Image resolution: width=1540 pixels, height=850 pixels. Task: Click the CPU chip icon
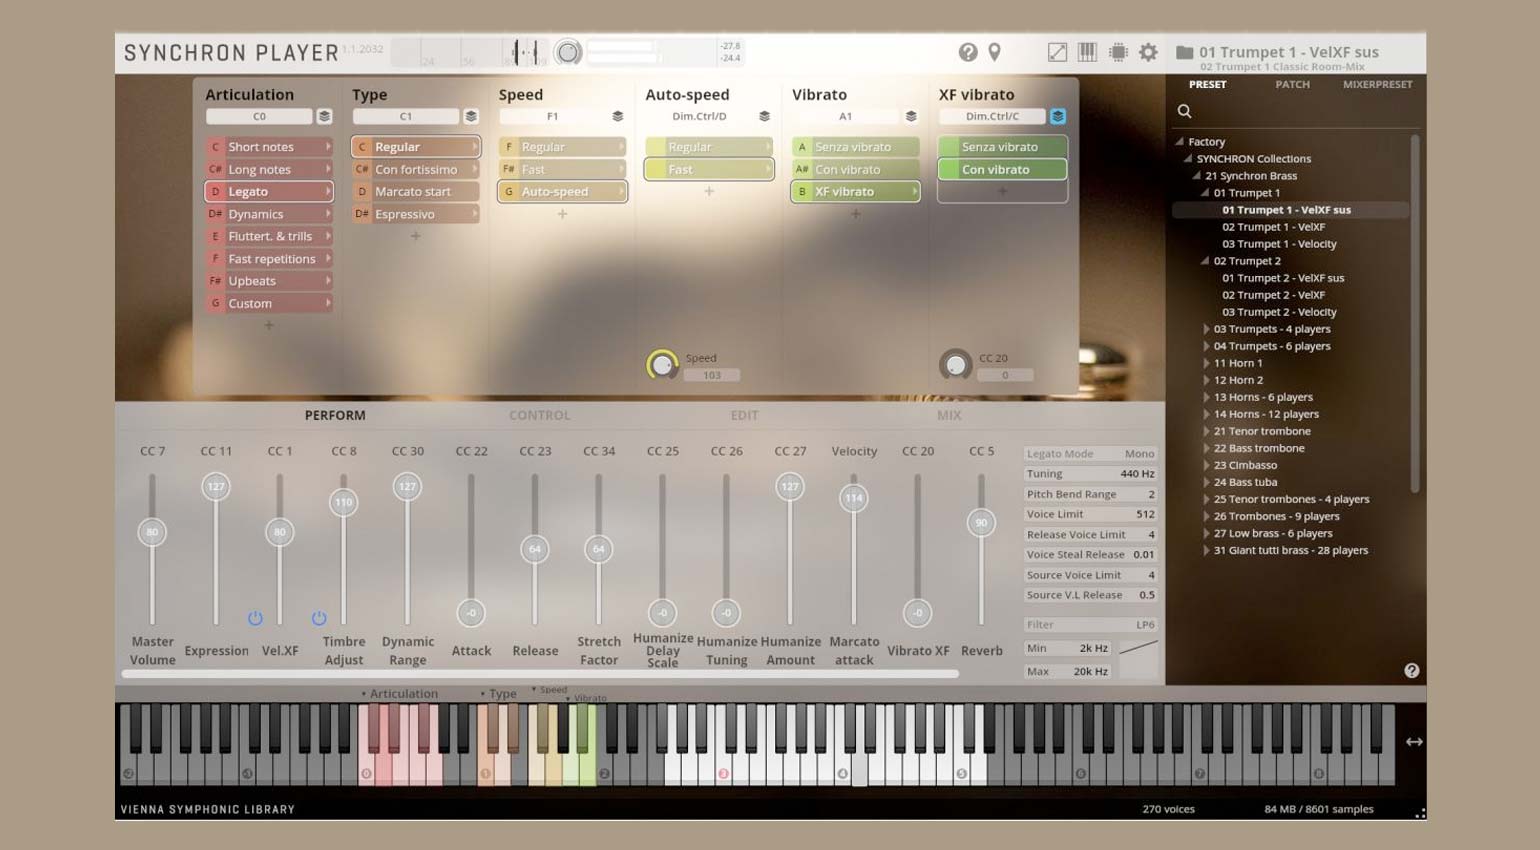[x=1118, y=52]
